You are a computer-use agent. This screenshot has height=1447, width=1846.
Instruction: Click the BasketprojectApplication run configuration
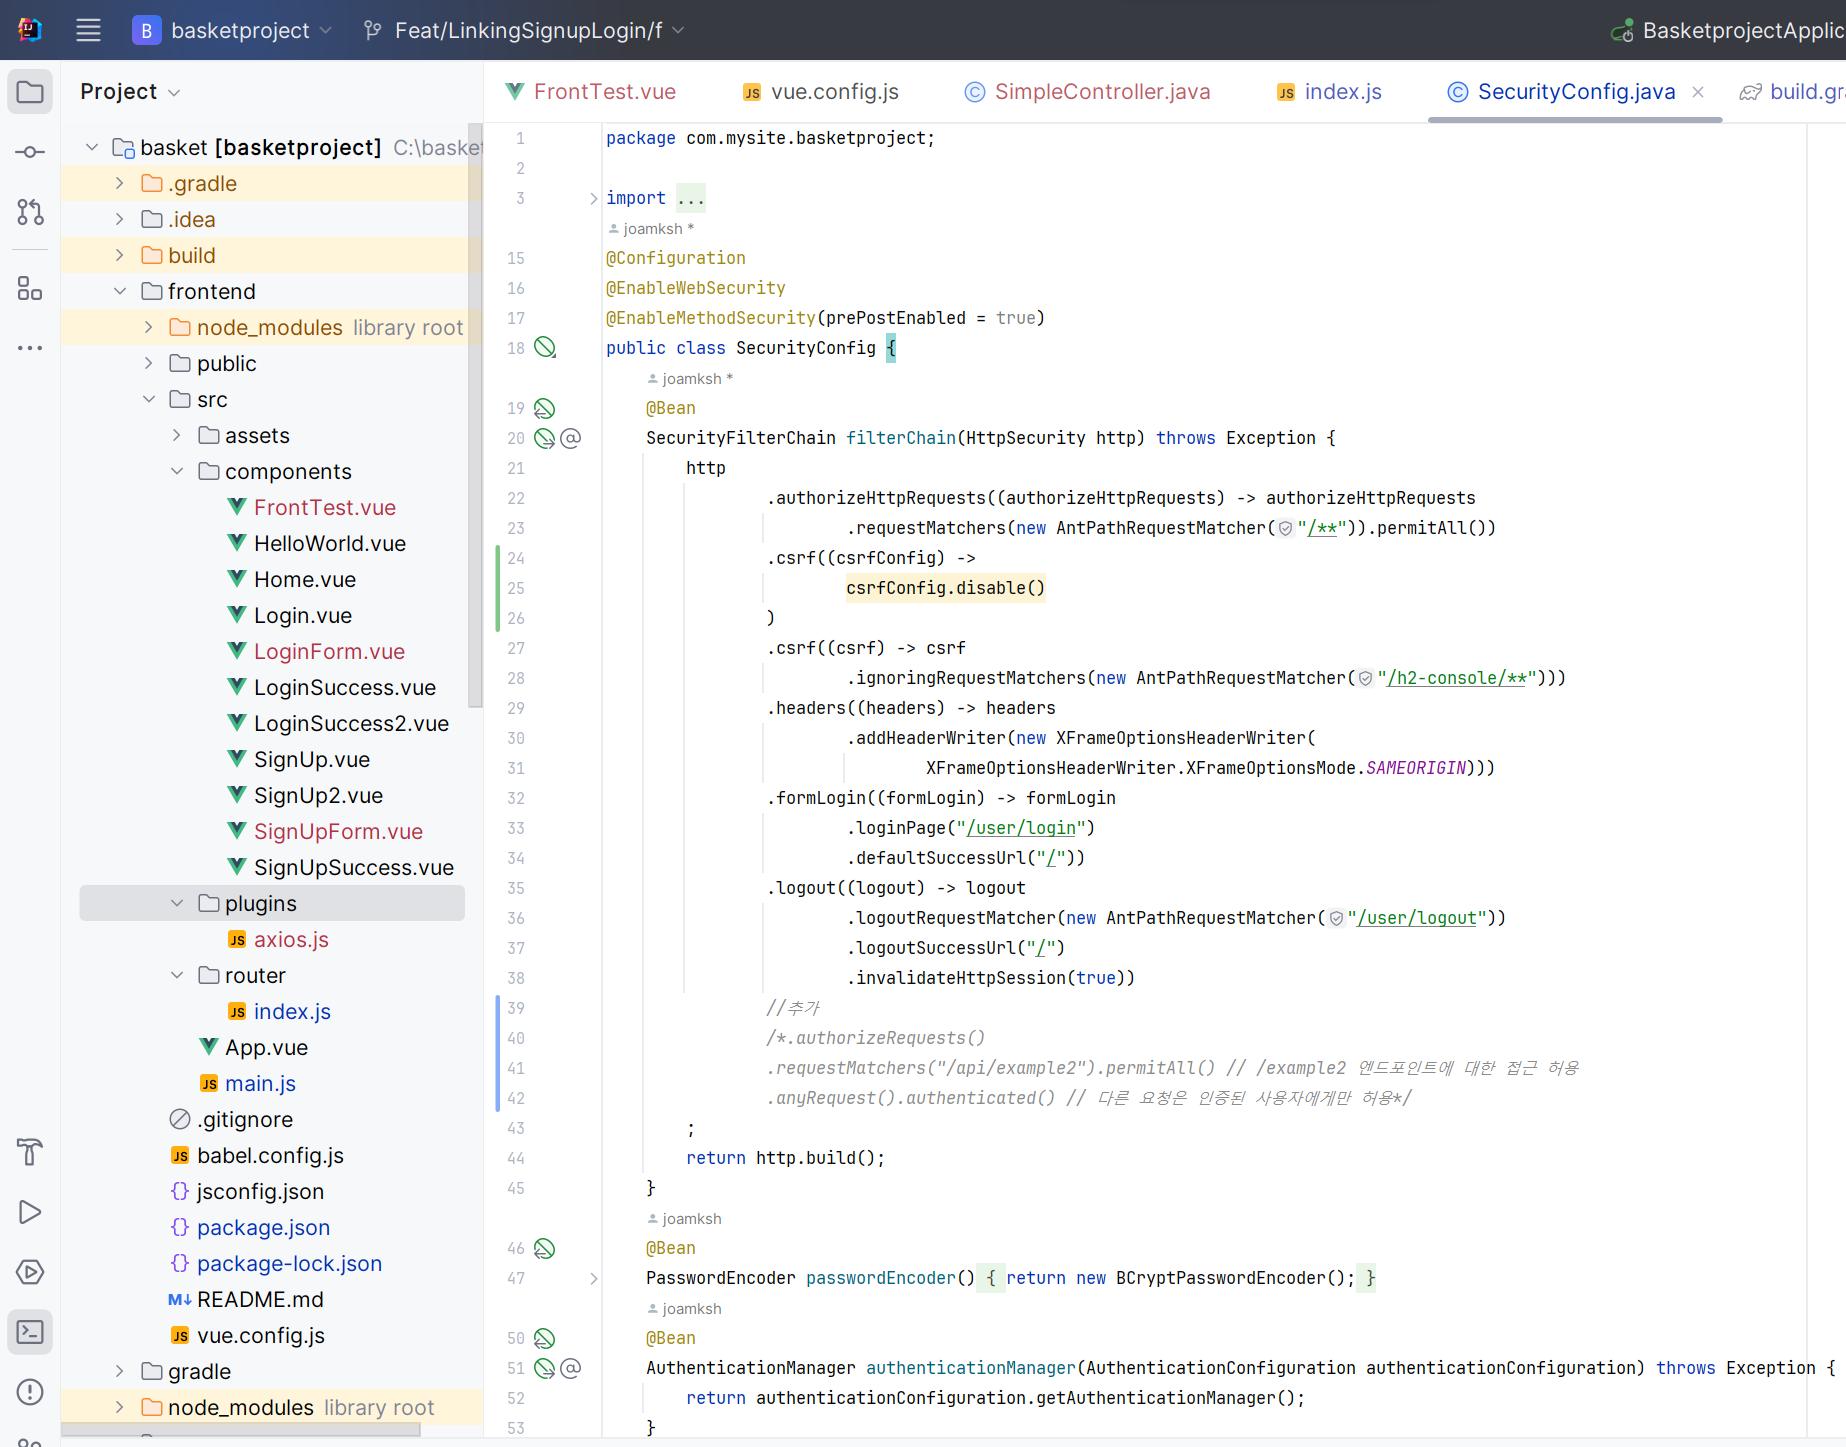[1727, 31]
